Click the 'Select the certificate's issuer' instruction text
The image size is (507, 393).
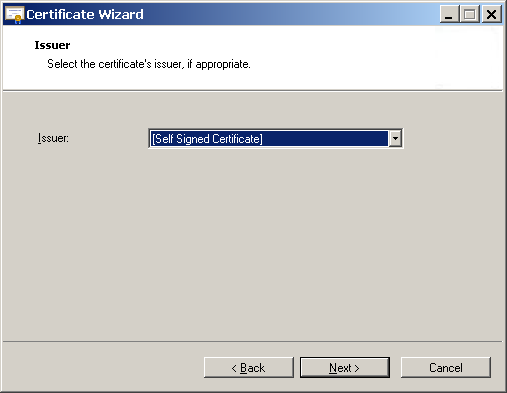click(149, 64)
